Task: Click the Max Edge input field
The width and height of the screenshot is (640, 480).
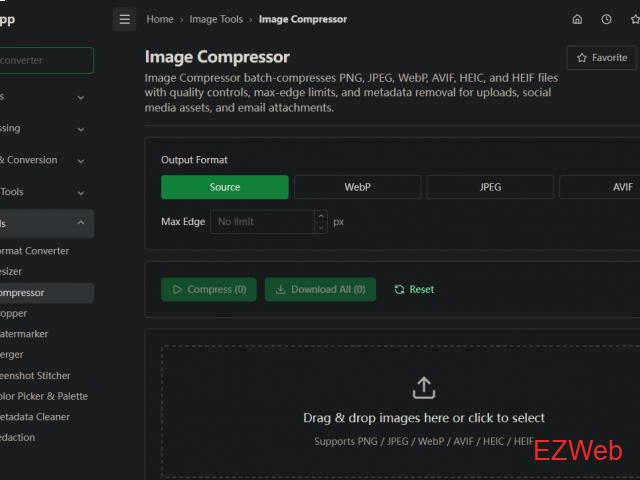Action: pos(262,222)
